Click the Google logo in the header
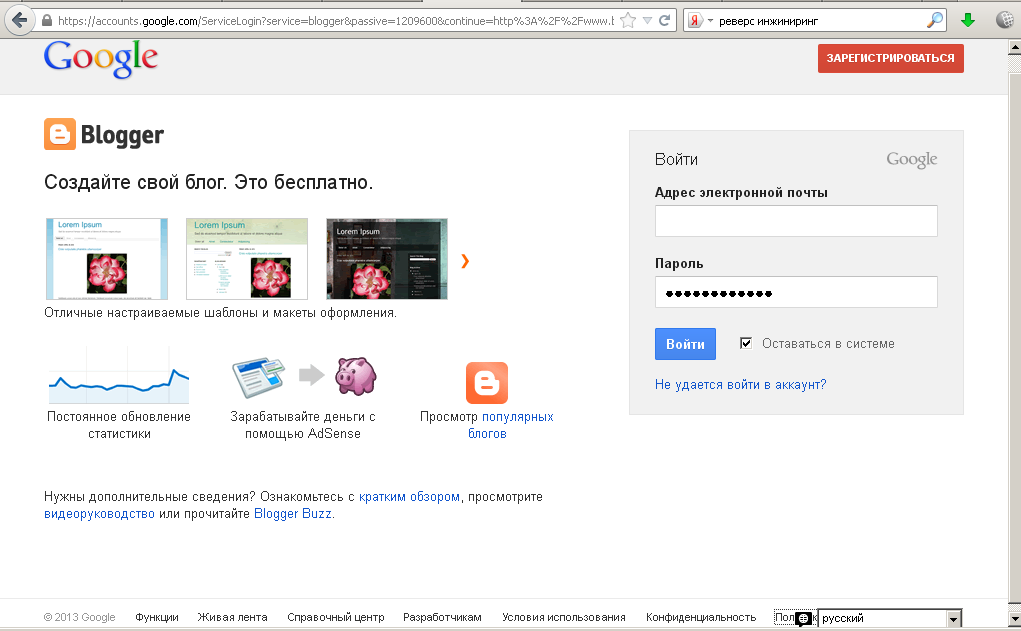The width and height of the screenshot is (1021, 631). point(101,59)
